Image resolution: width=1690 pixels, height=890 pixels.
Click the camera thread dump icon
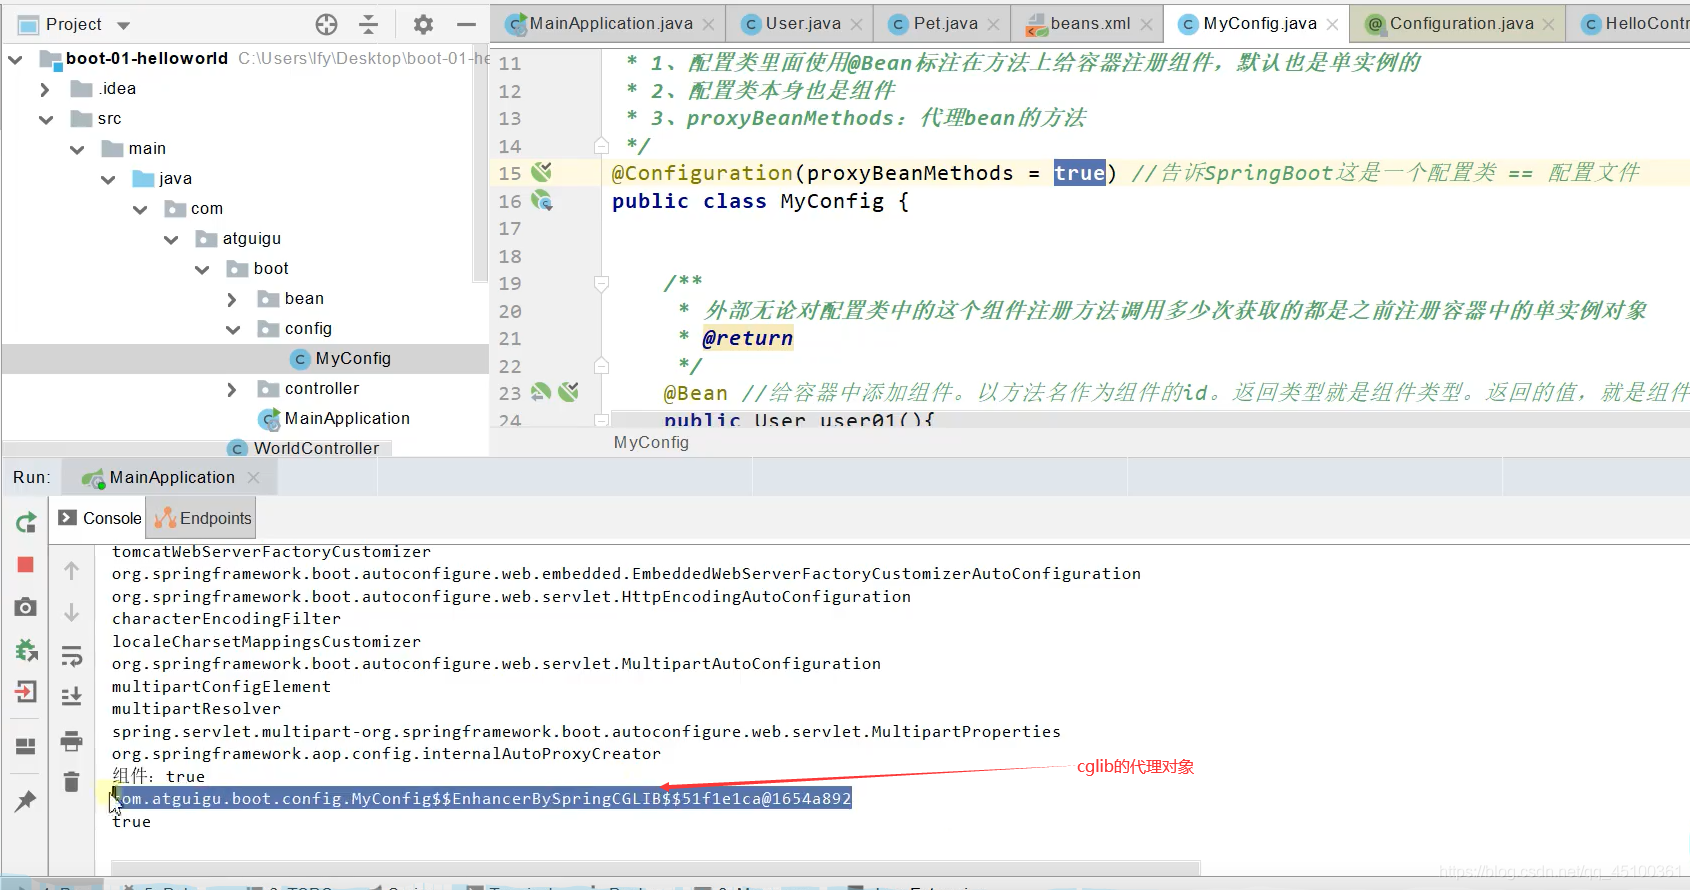click(26, 607)
